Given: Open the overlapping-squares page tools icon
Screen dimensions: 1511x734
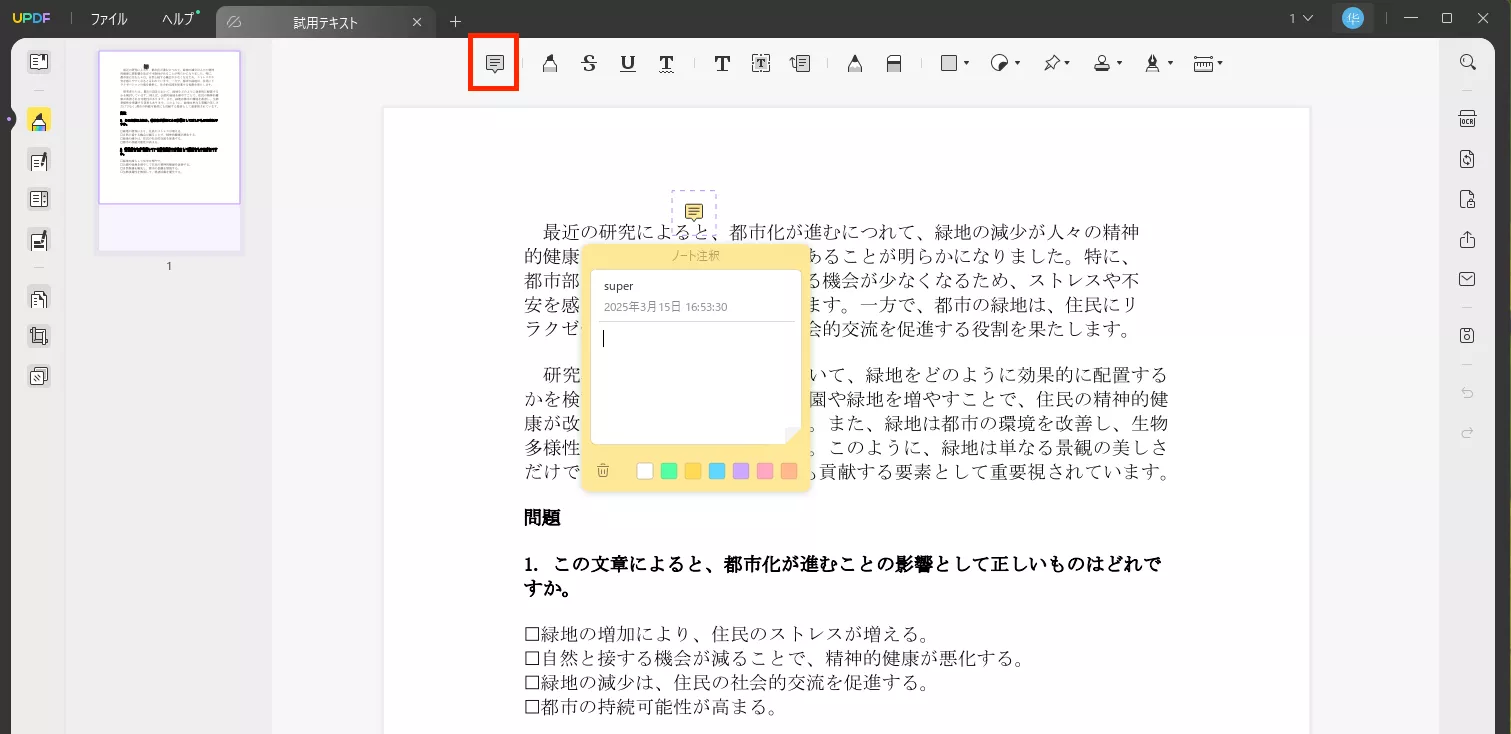Looking at the screenshot, I should [x=39, y=377].
